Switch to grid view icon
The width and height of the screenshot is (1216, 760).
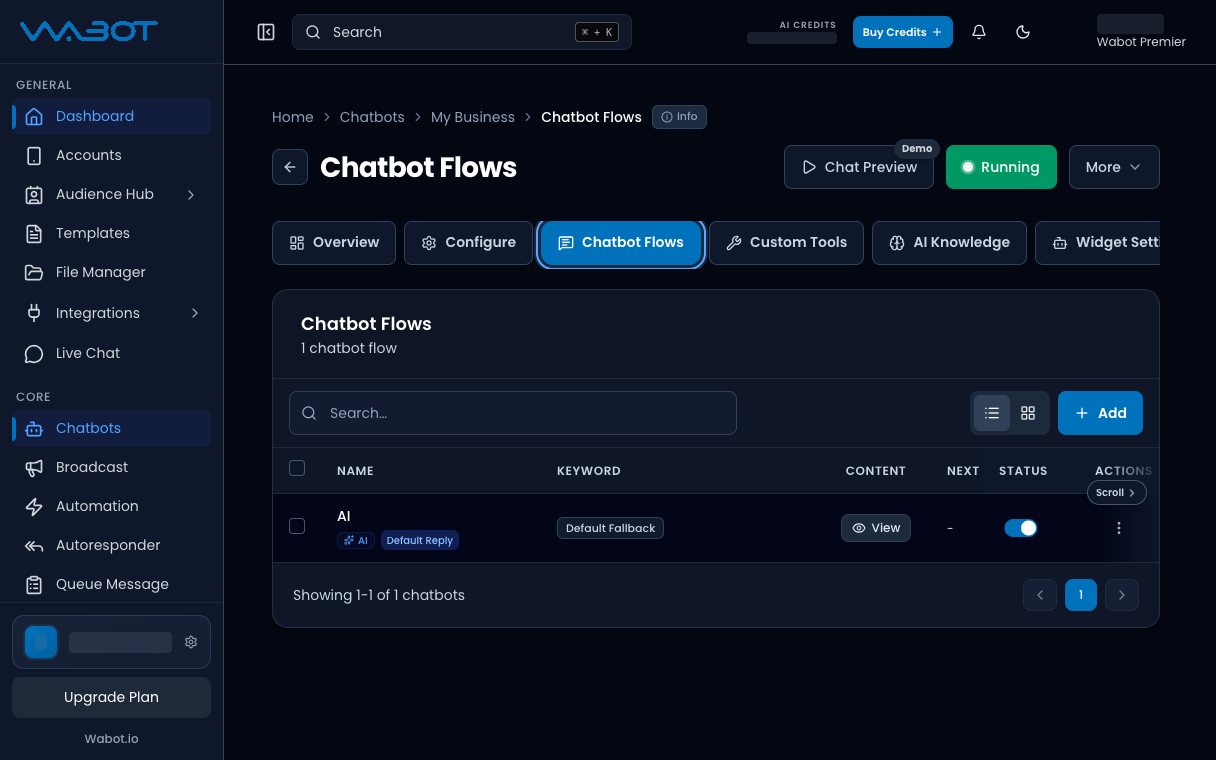click(1028, 413)
